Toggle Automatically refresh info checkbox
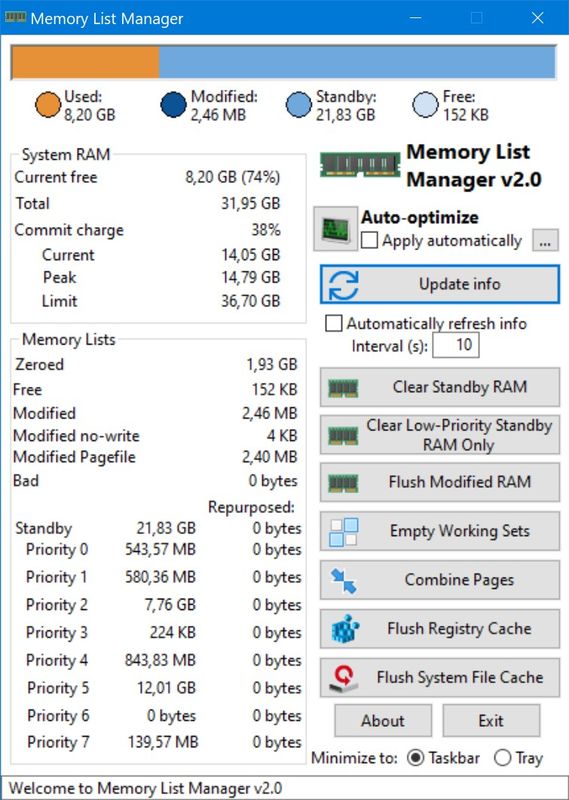 (334, 323)
